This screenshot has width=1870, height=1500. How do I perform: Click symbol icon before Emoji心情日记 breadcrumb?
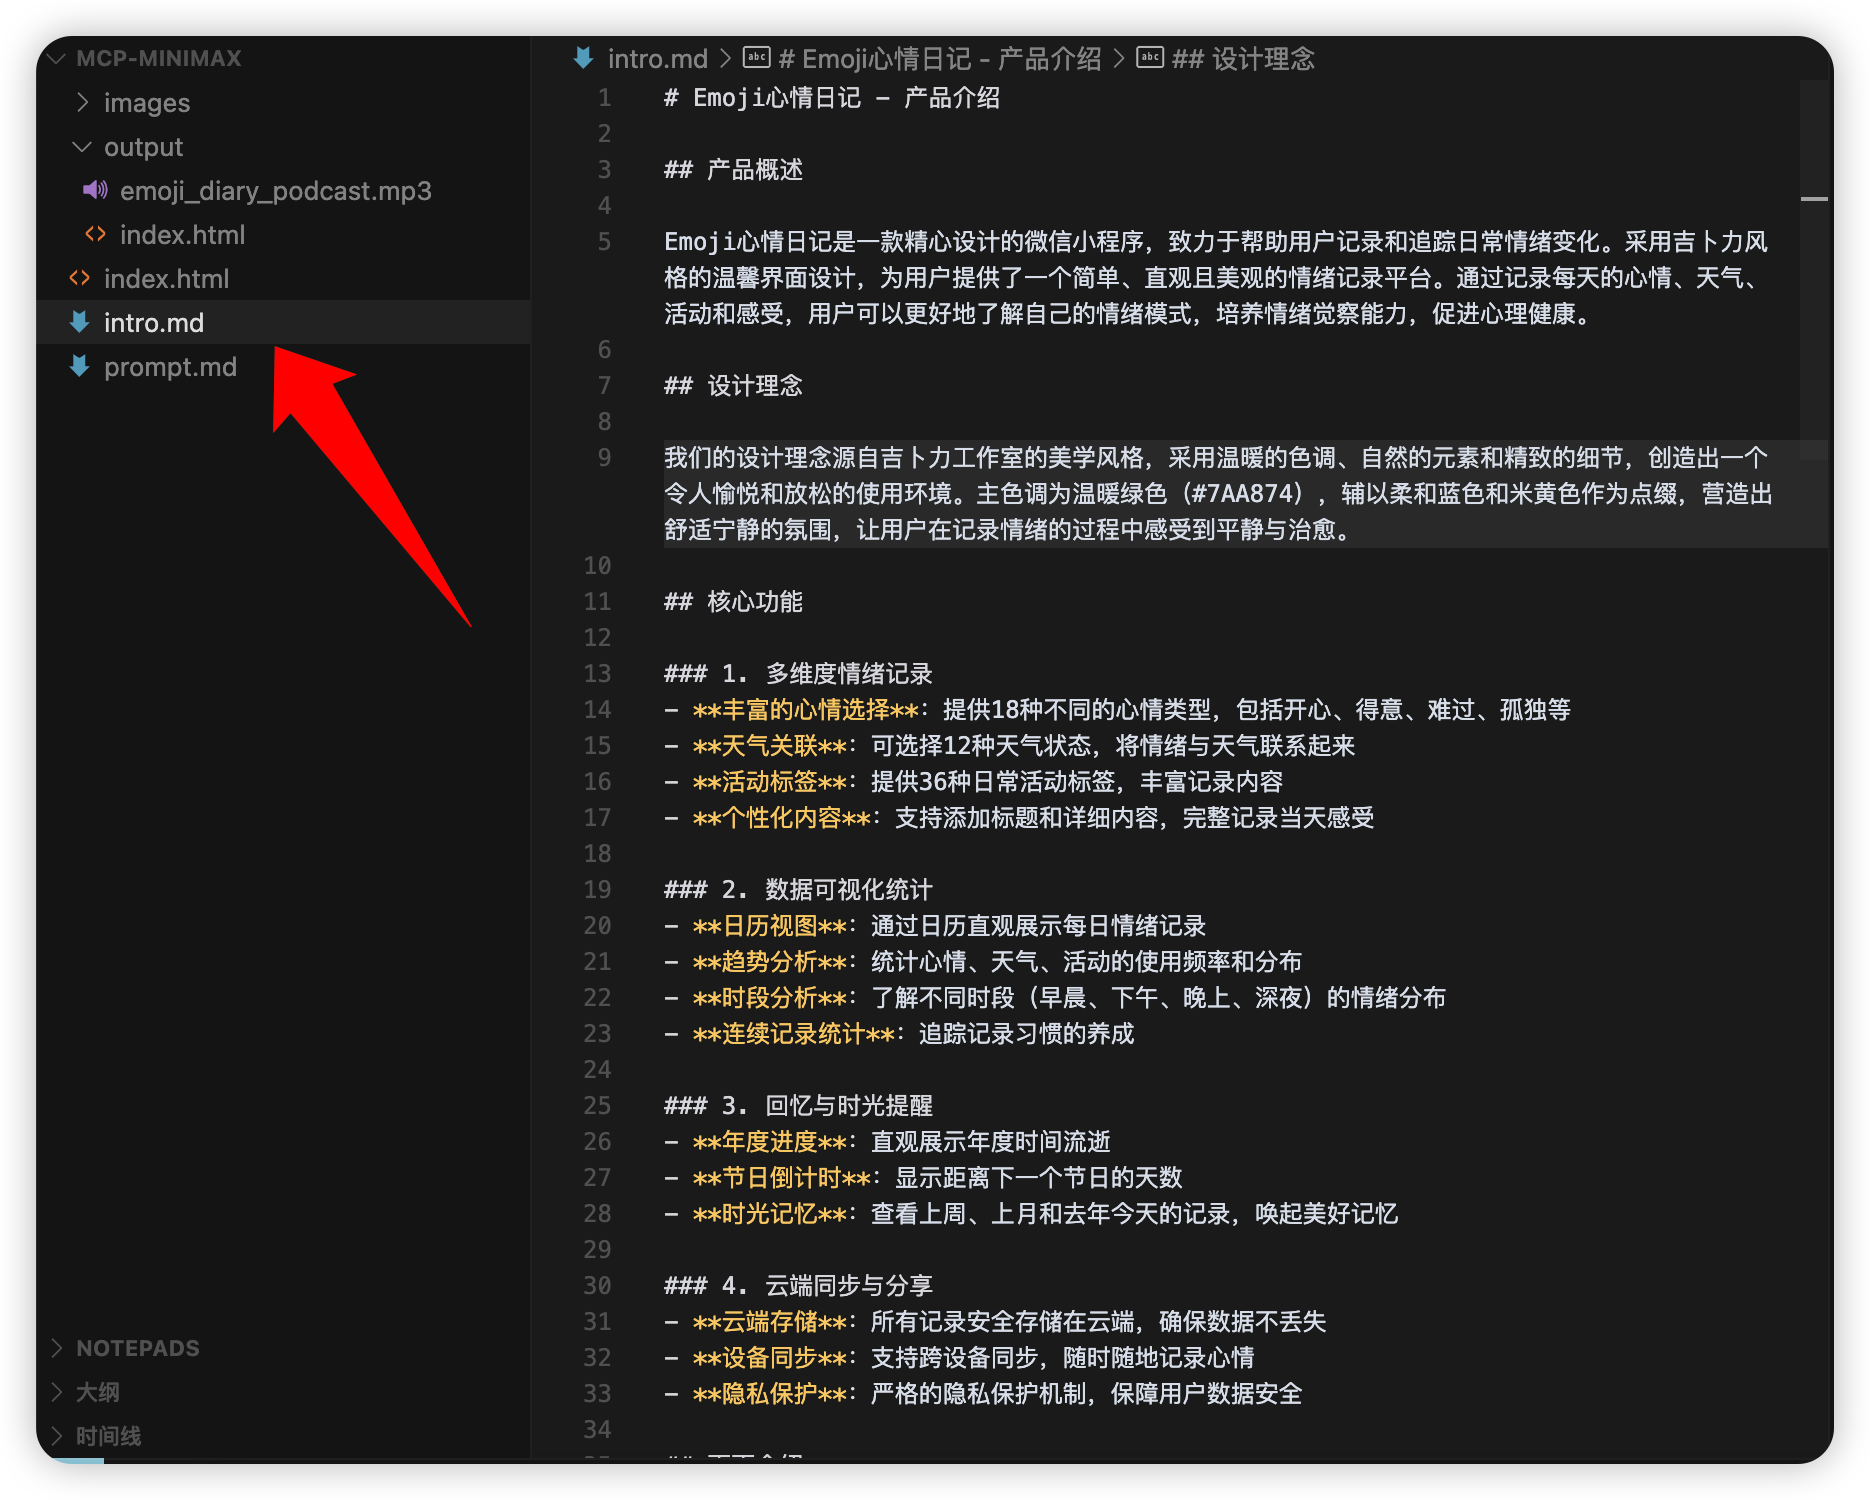pos(757,58)
